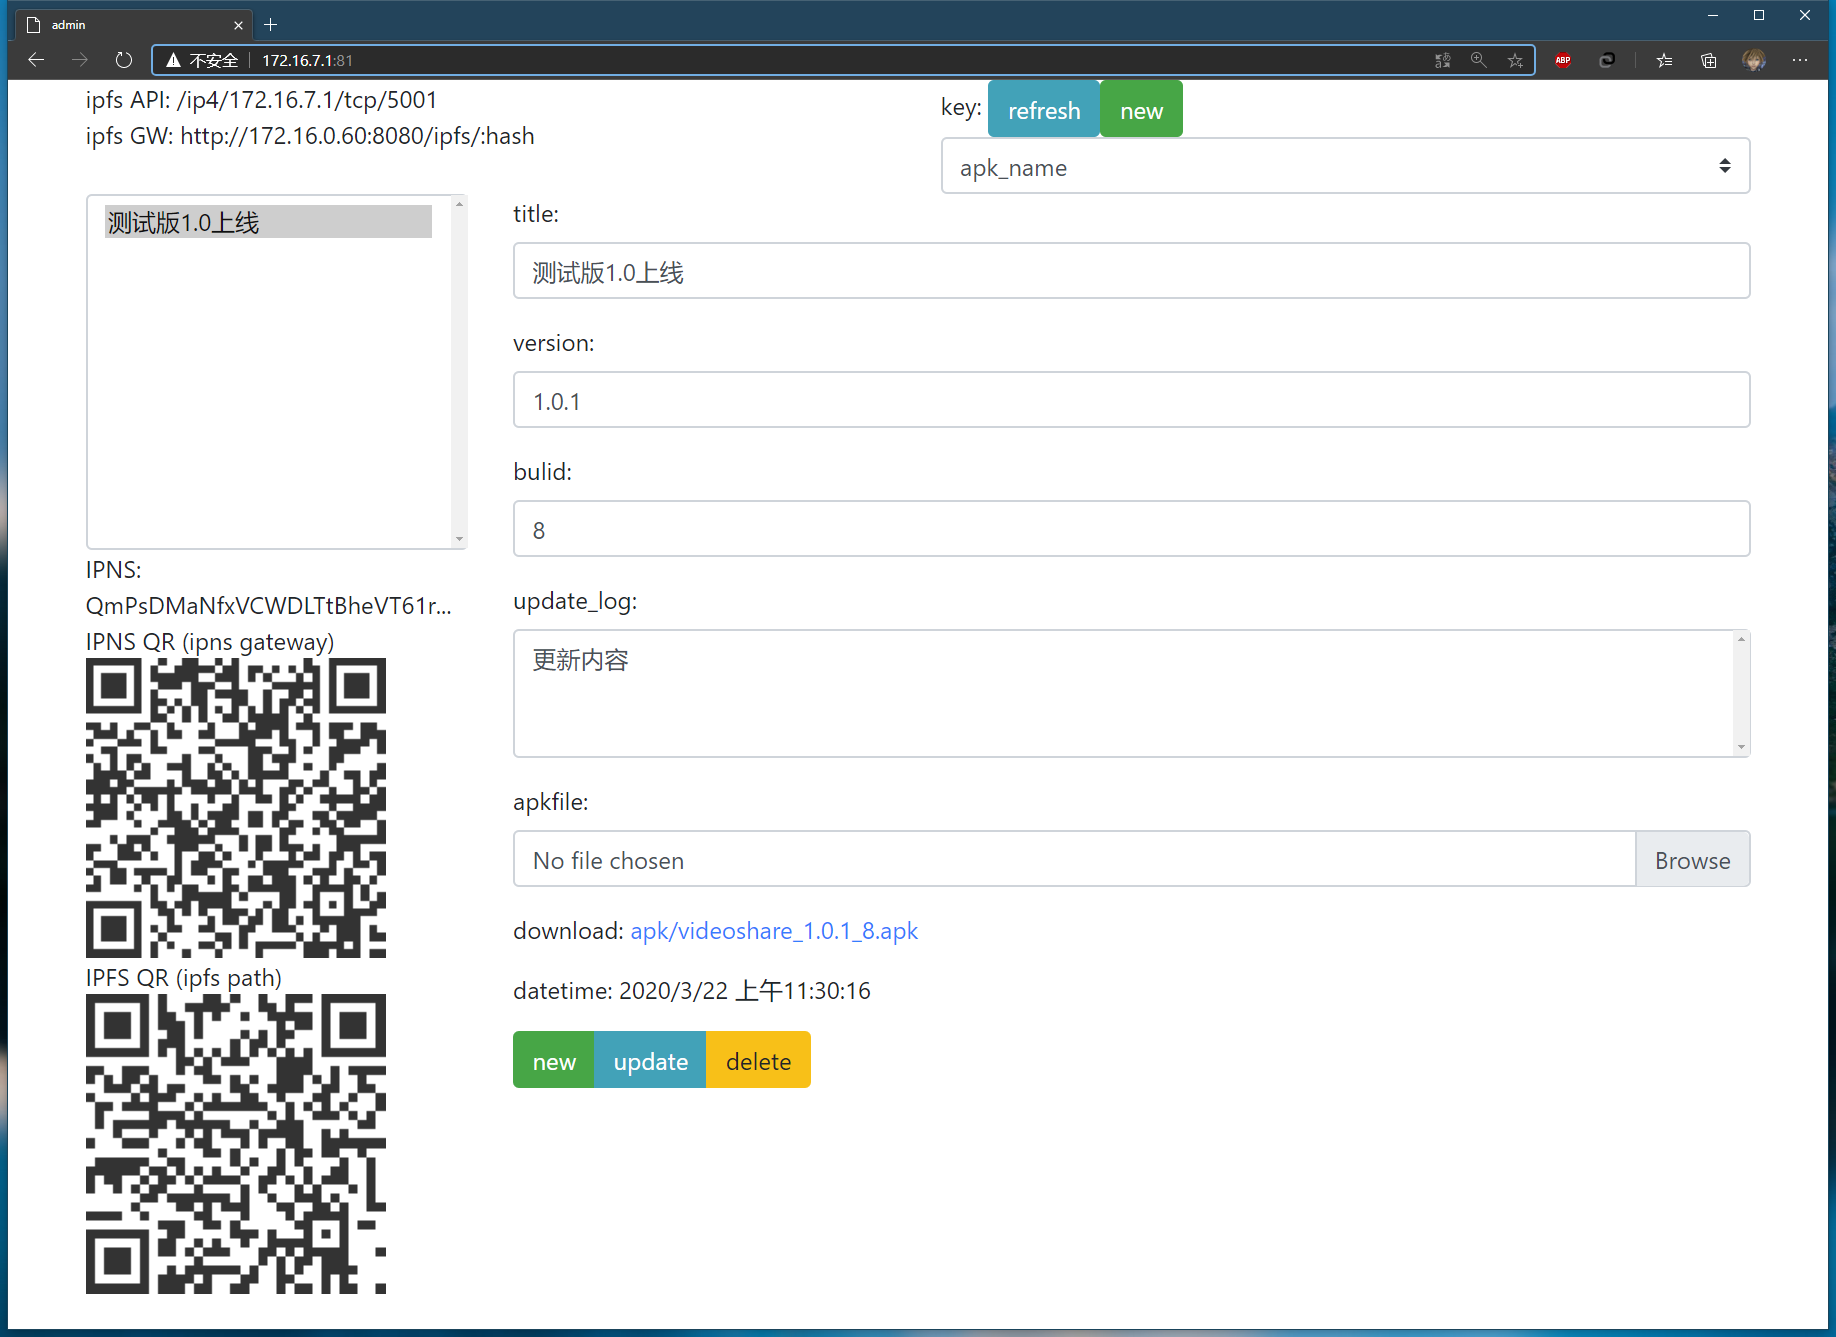Click the Browse file button

[x=1692, y=859]
